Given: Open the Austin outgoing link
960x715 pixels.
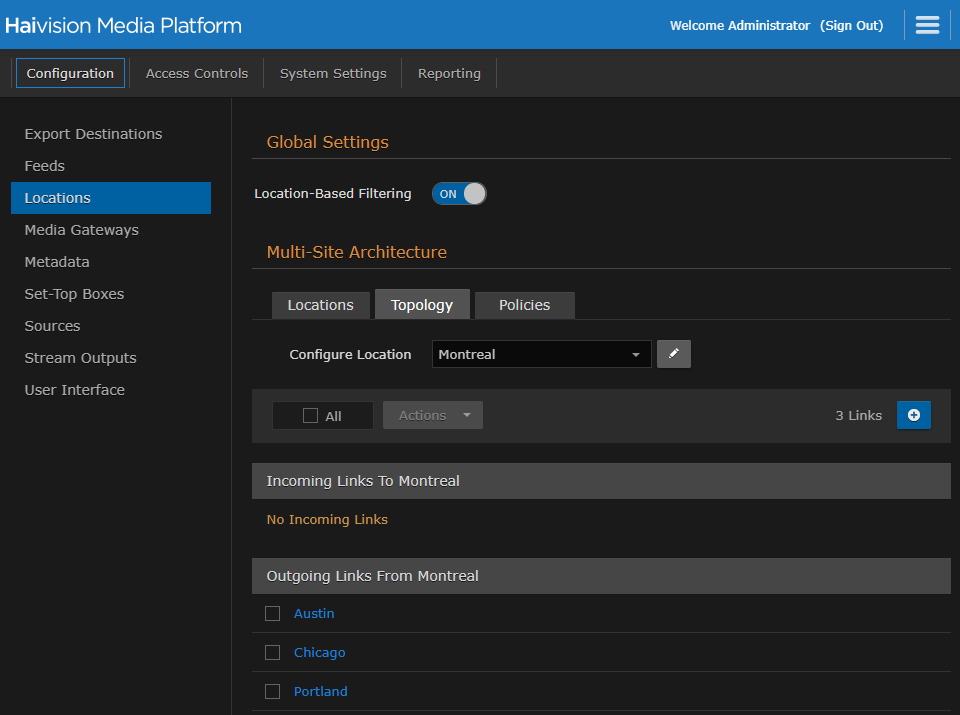Looking at the screenshot, I should [314, 614].
